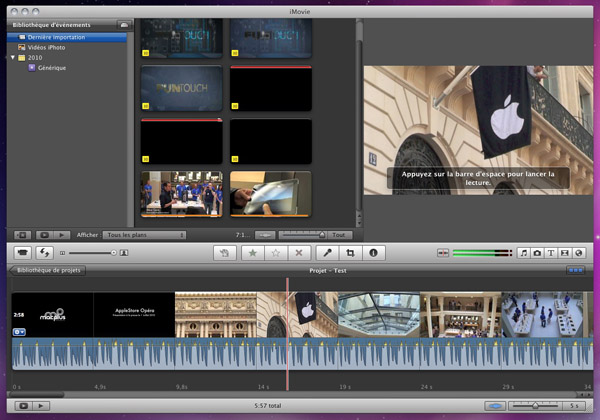Click the red playhead in the timeline
The image size is (600, 420).
[x=287, y=334]
